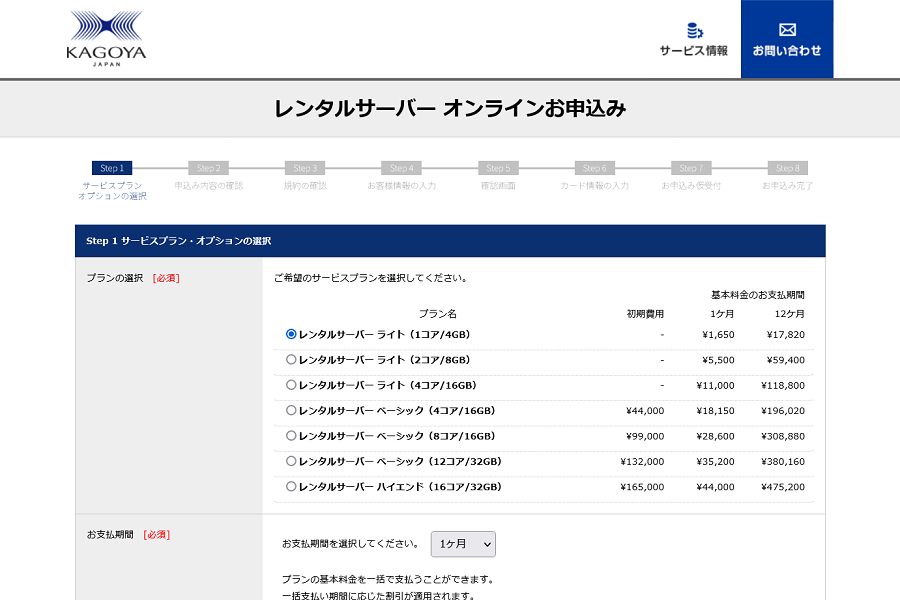Select レンタルサーバー ライト (2コア/8GB) plan
Viewport: 900px width, 600px height.
(x=291, y=360)
